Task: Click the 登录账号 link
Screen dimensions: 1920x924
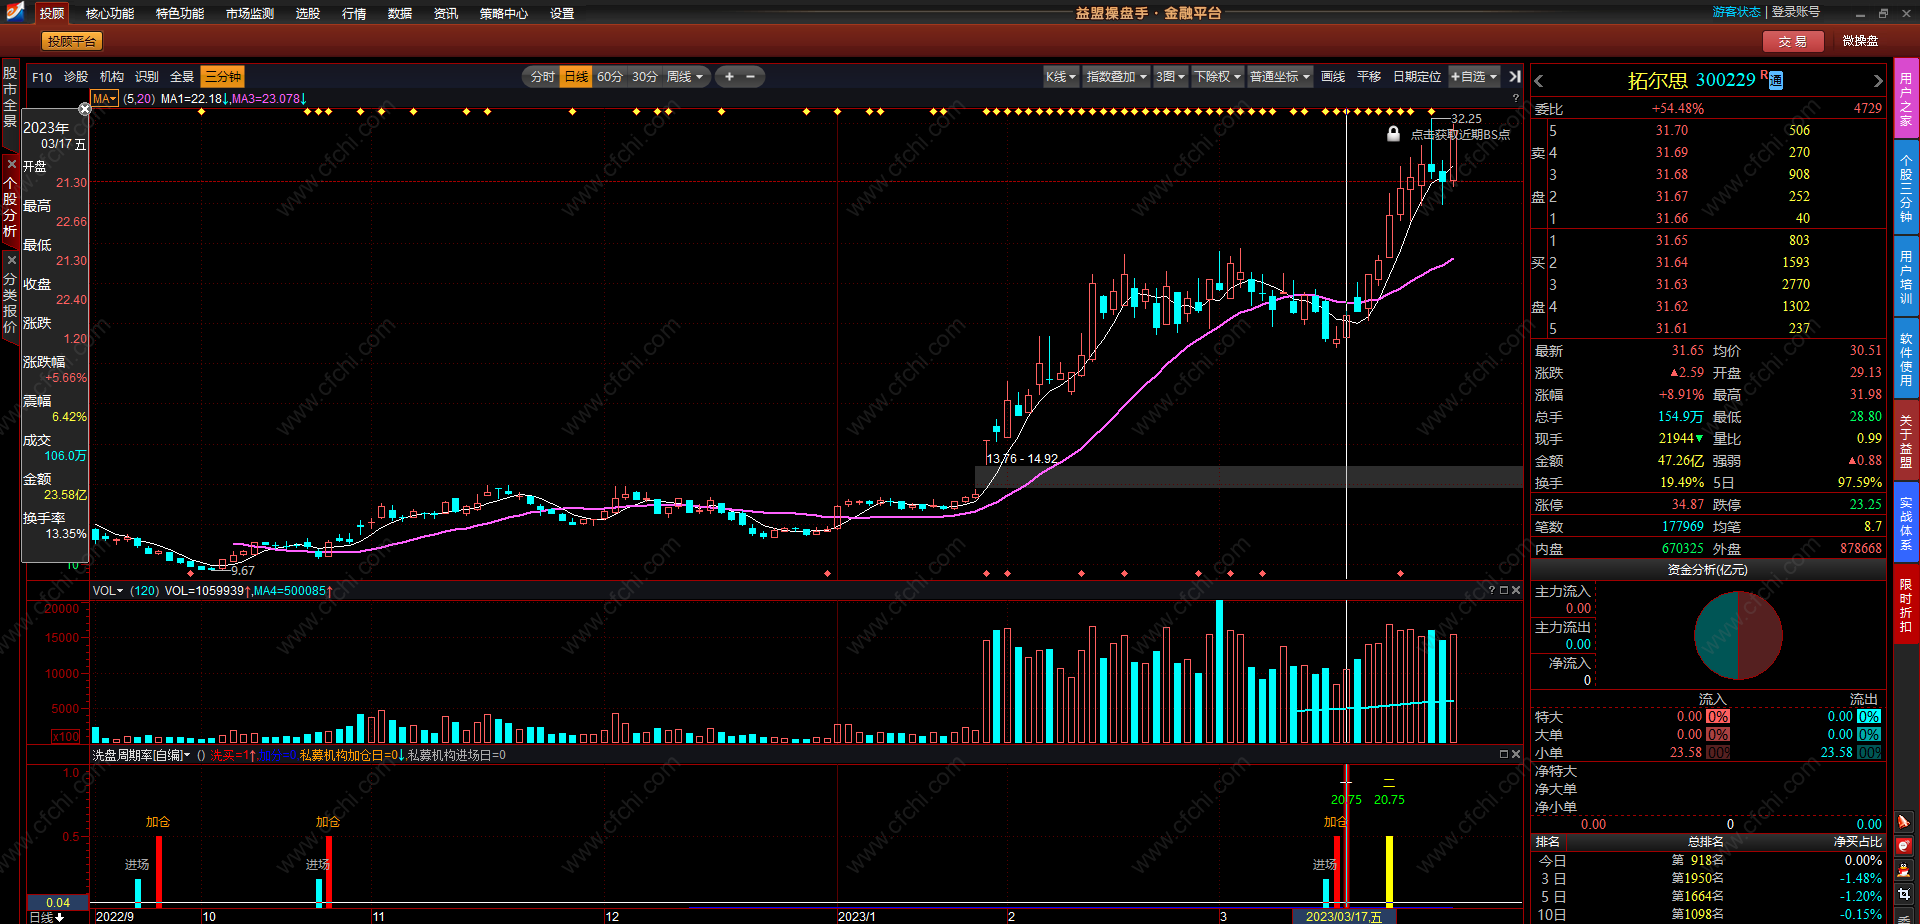Action: pyautogui.click(x=1796, y=12)
